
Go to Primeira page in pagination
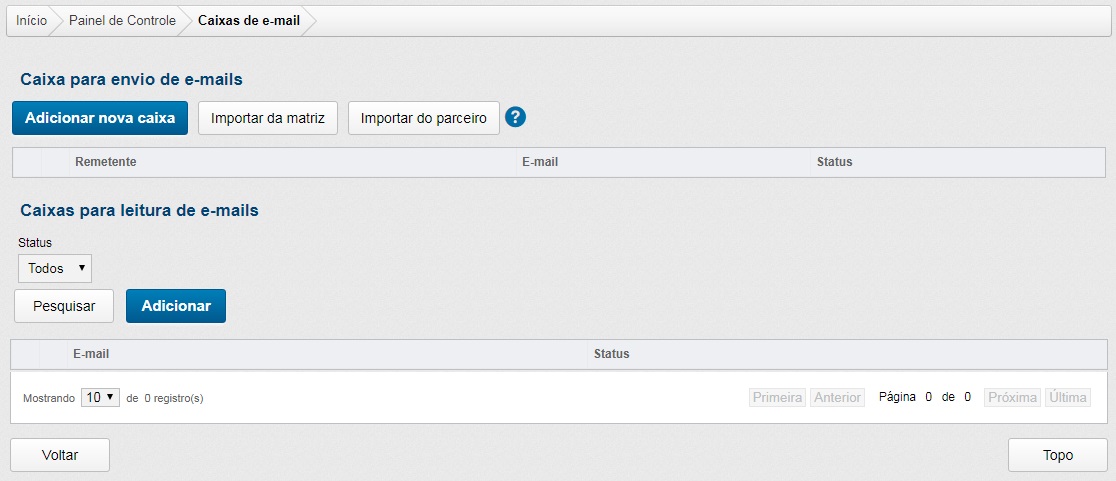coord(778,397)
